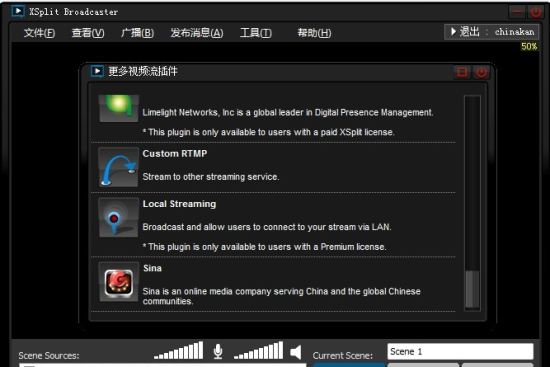
Task: Click the XSplit logo in plugin dialog title
Action: (97, 71)
